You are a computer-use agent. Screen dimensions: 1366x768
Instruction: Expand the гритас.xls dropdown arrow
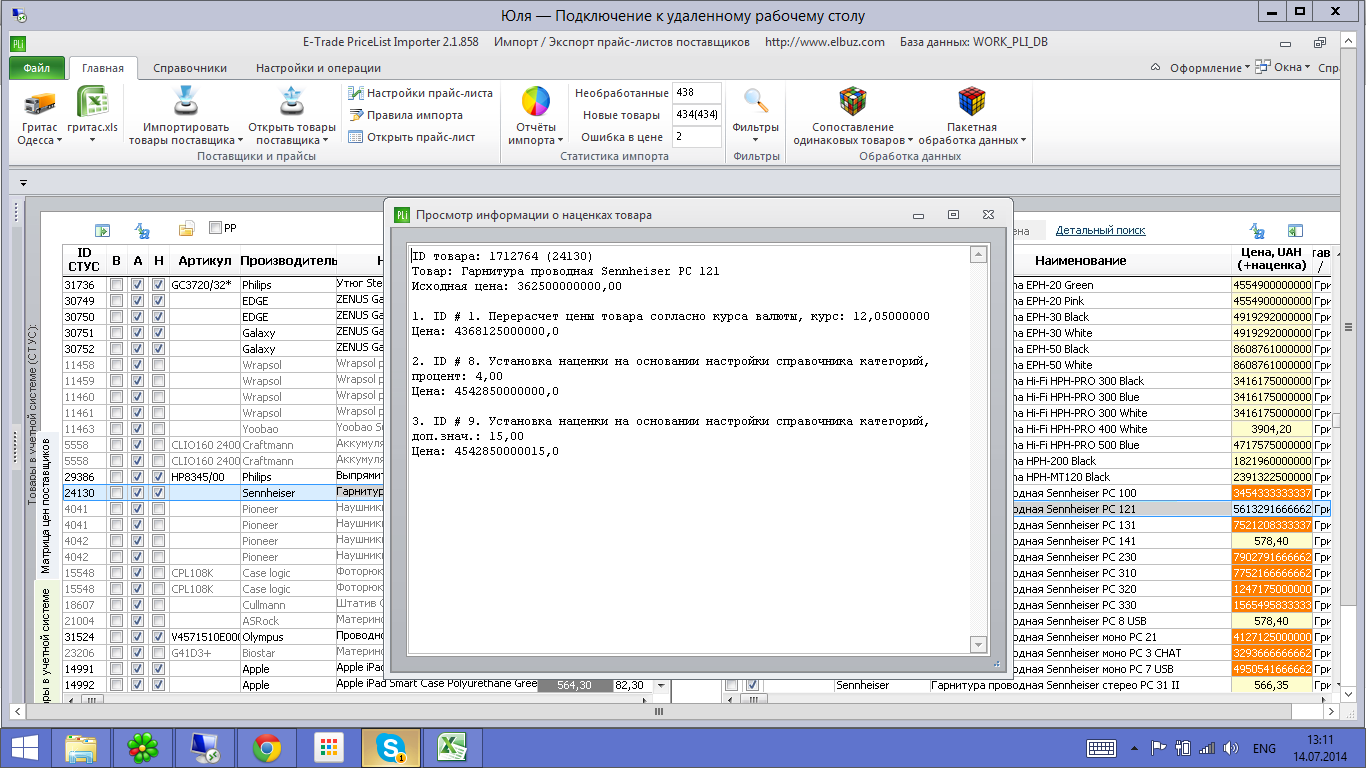click(x=92, y=141)
